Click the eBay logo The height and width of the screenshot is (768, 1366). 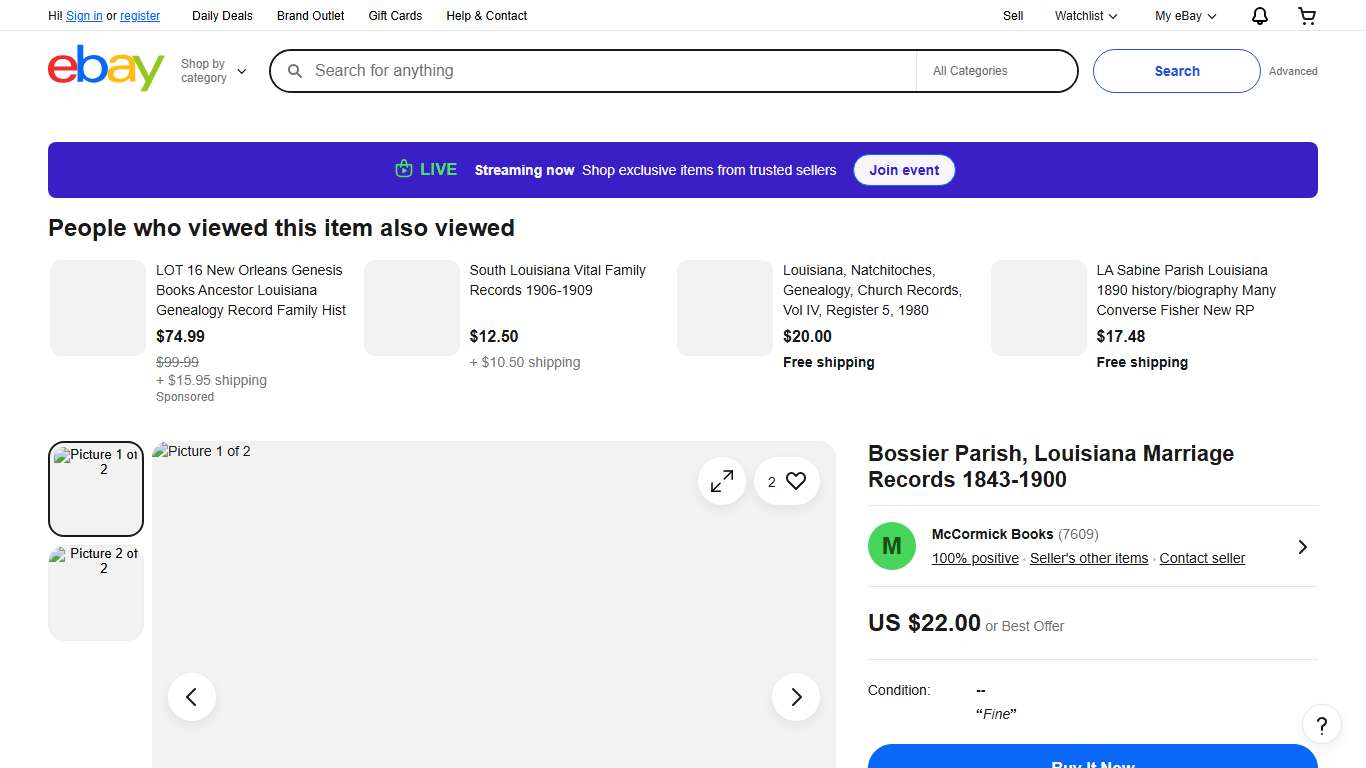106,69
